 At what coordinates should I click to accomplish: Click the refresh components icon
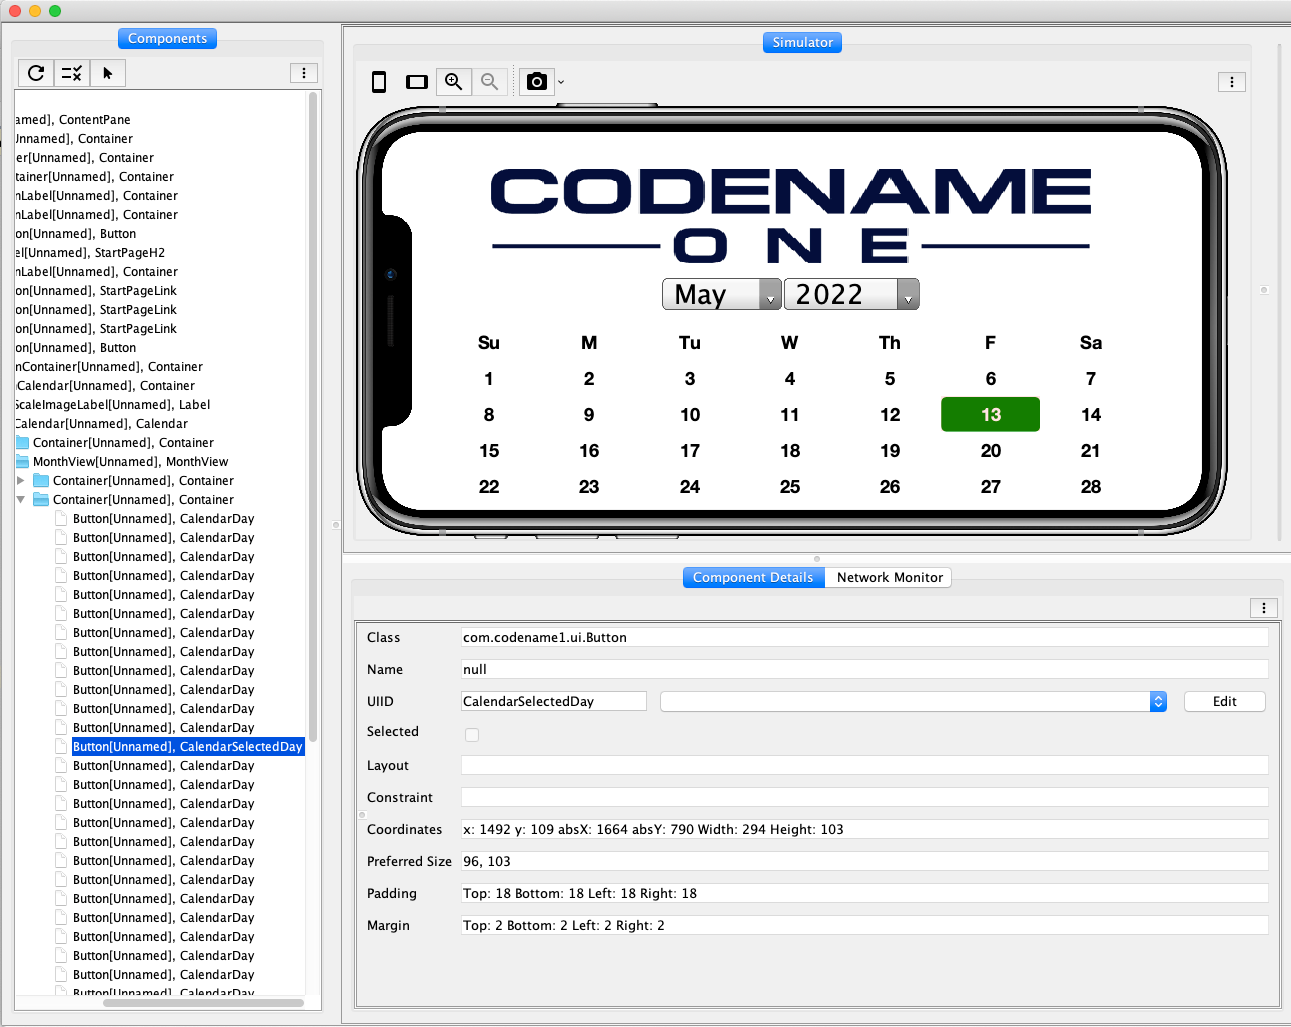pyautogui.click(x=36, y=73)
